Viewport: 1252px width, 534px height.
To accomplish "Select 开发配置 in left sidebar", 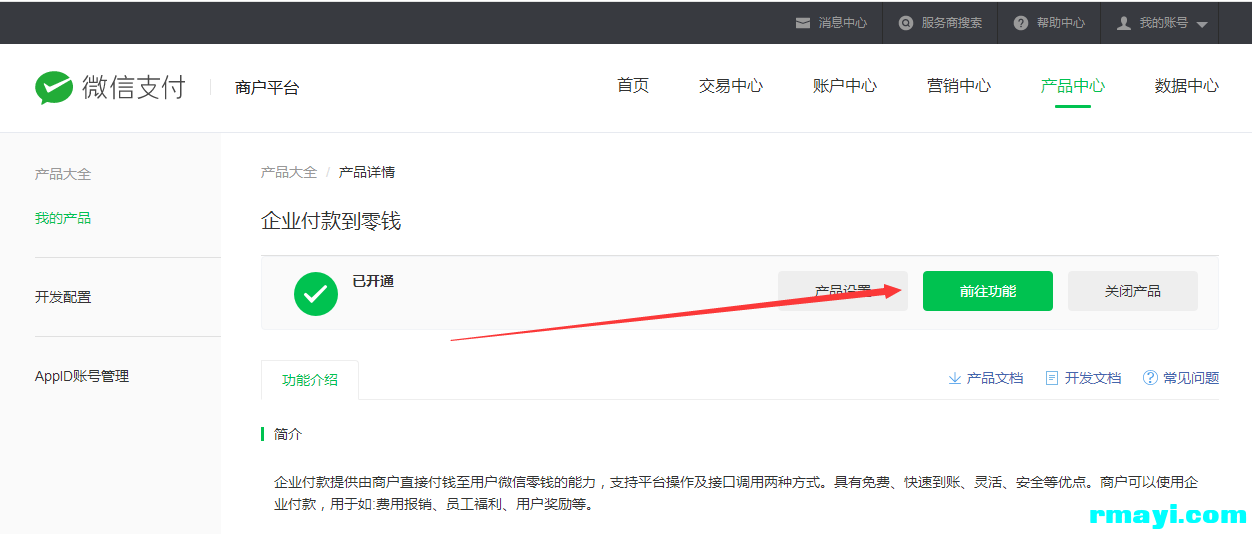I will pyautogui.click(x=63, y=297).
